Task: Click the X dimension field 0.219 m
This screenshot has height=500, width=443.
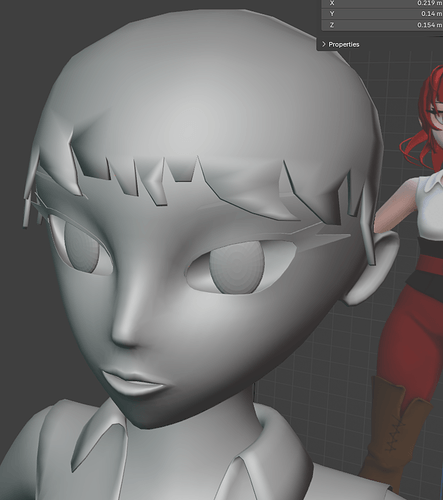Action: [382, 3]
